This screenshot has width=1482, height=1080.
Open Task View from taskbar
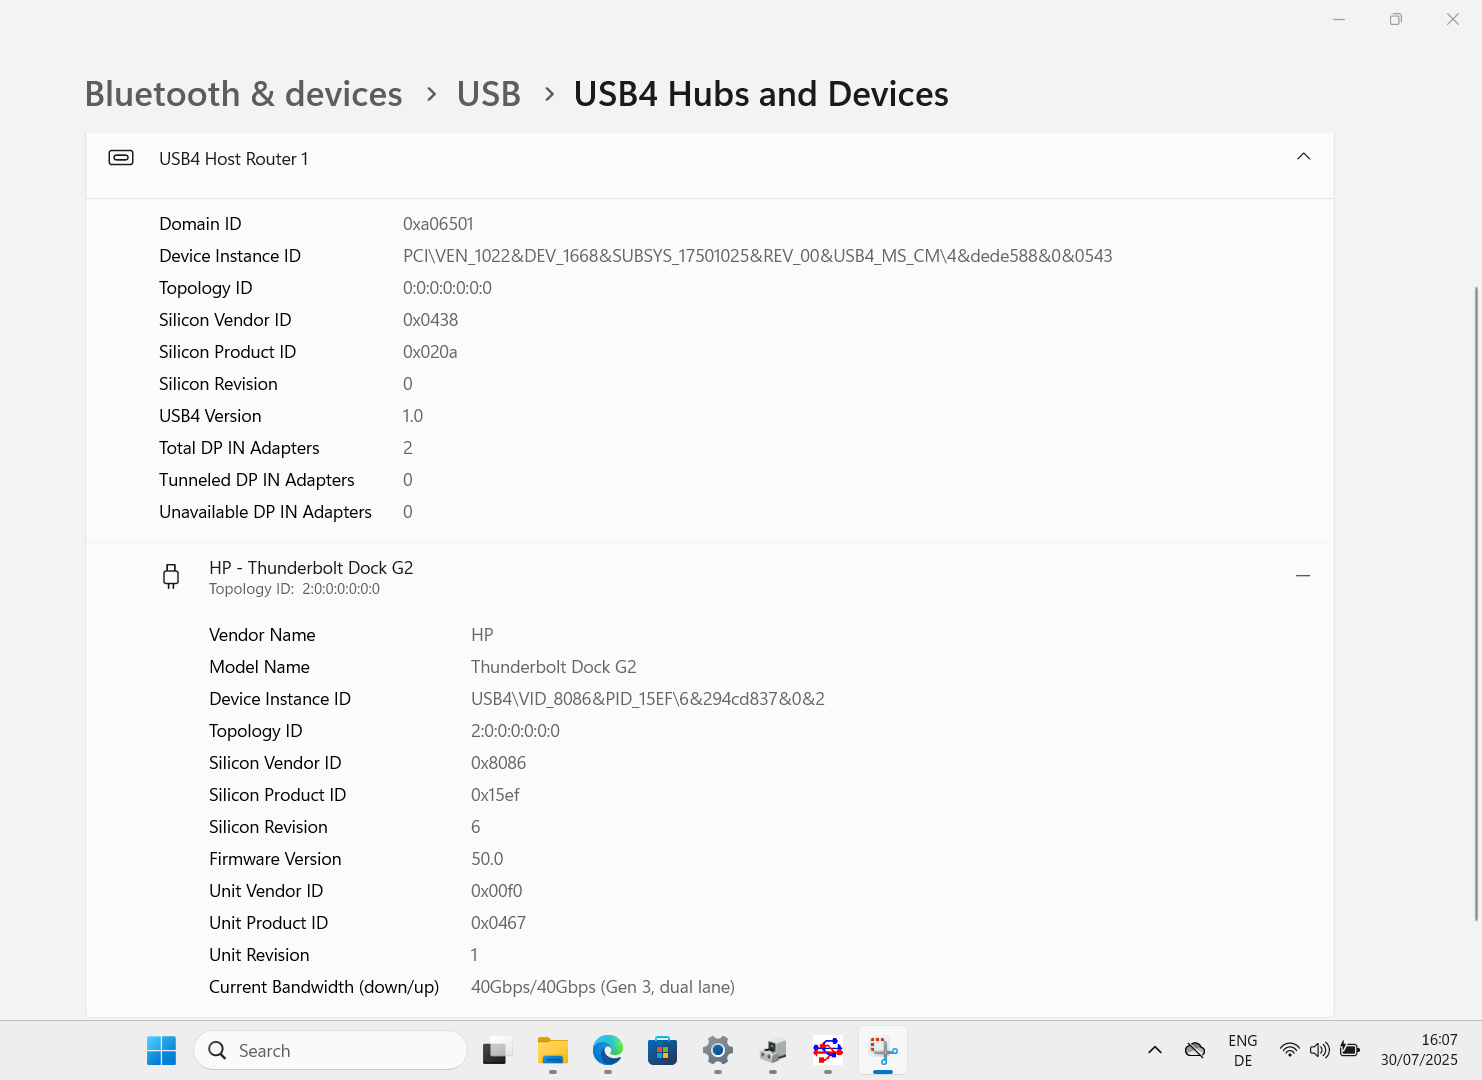(497, 1051)
